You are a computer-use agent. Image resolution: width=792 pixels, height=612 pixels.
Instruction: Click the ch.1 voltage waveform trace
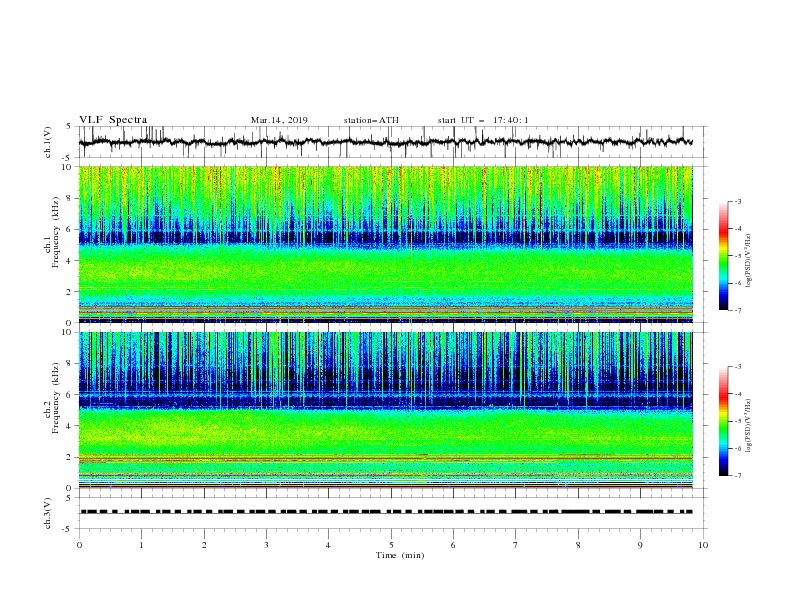tap(385, 142)
